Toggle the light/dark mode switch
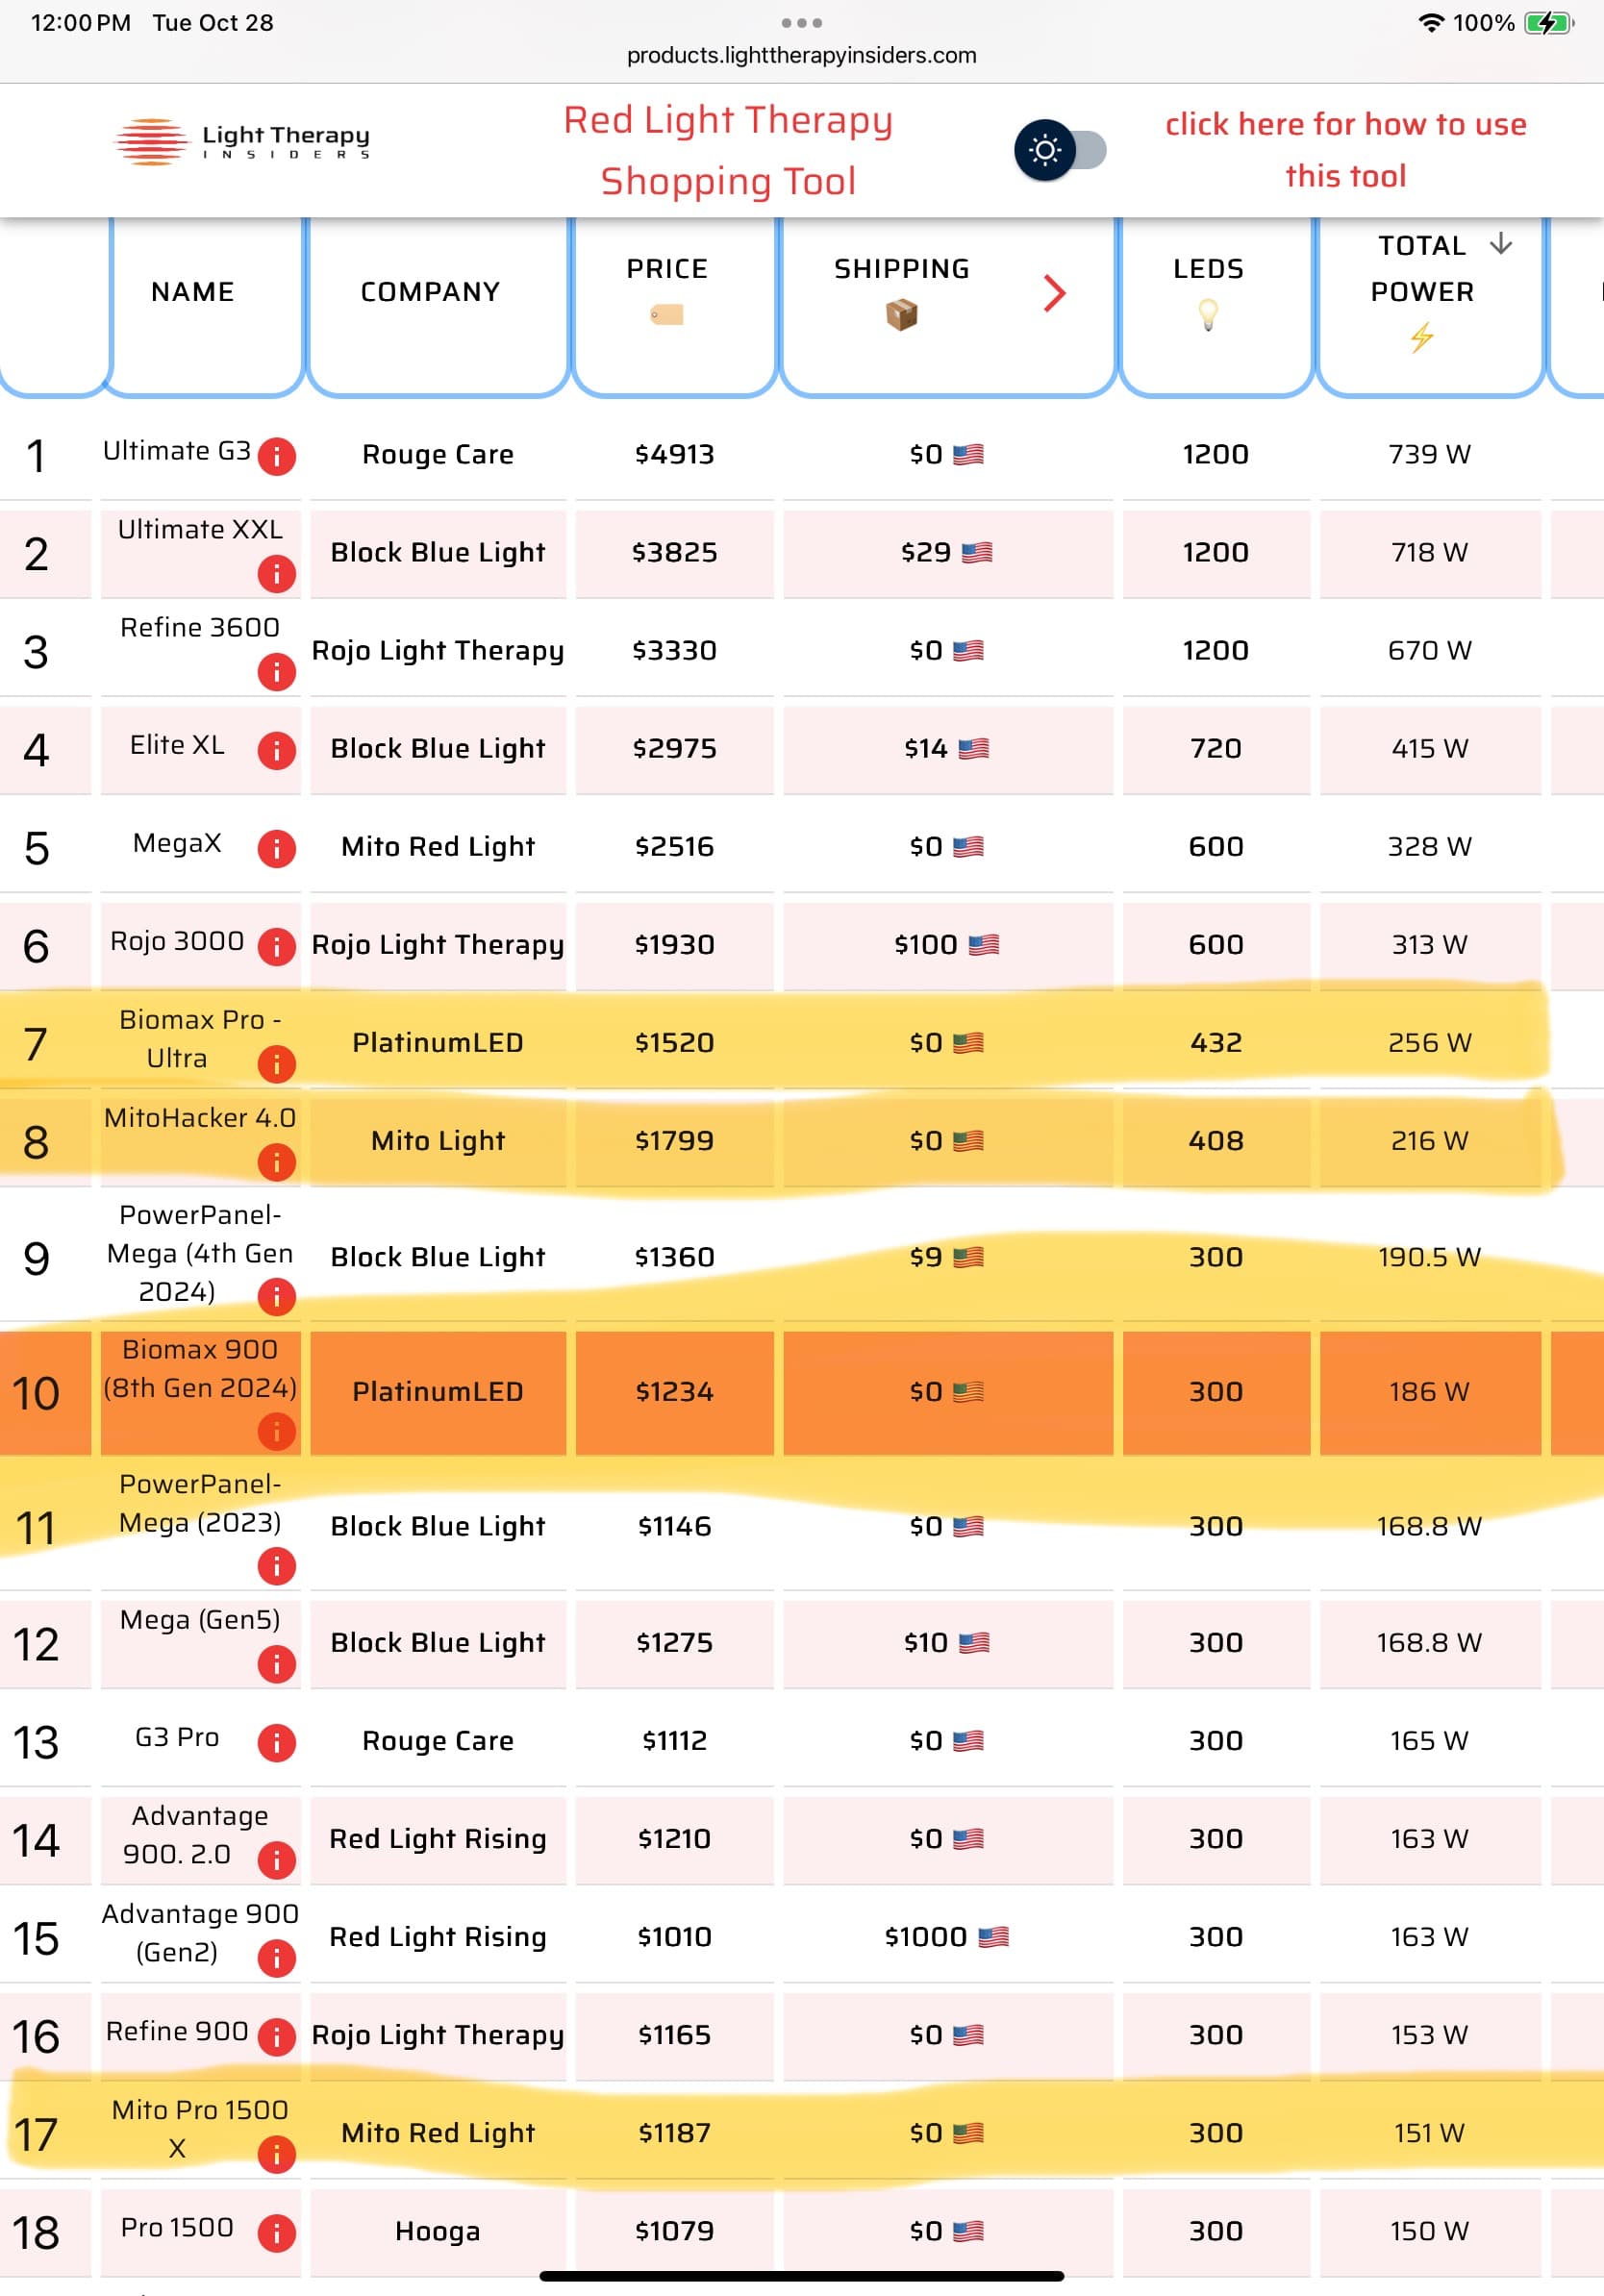This screenshot has width=1604, height=2296. pos(1060,150)
